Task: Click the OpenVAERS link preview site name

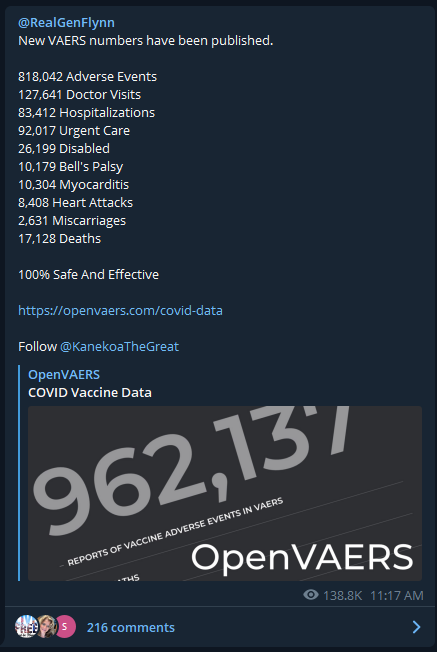Action: click(x=64, y=374)
